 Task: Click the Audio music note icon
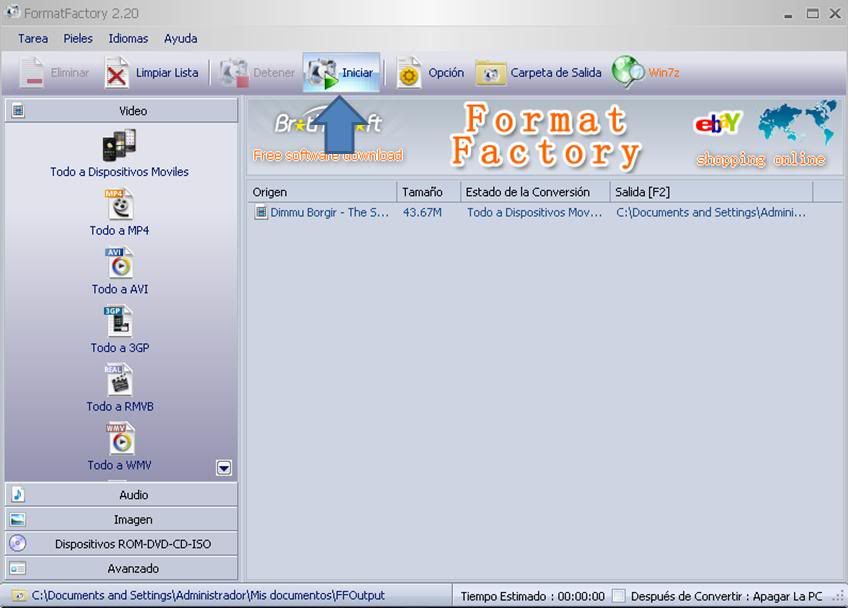(x=18, y=494)
